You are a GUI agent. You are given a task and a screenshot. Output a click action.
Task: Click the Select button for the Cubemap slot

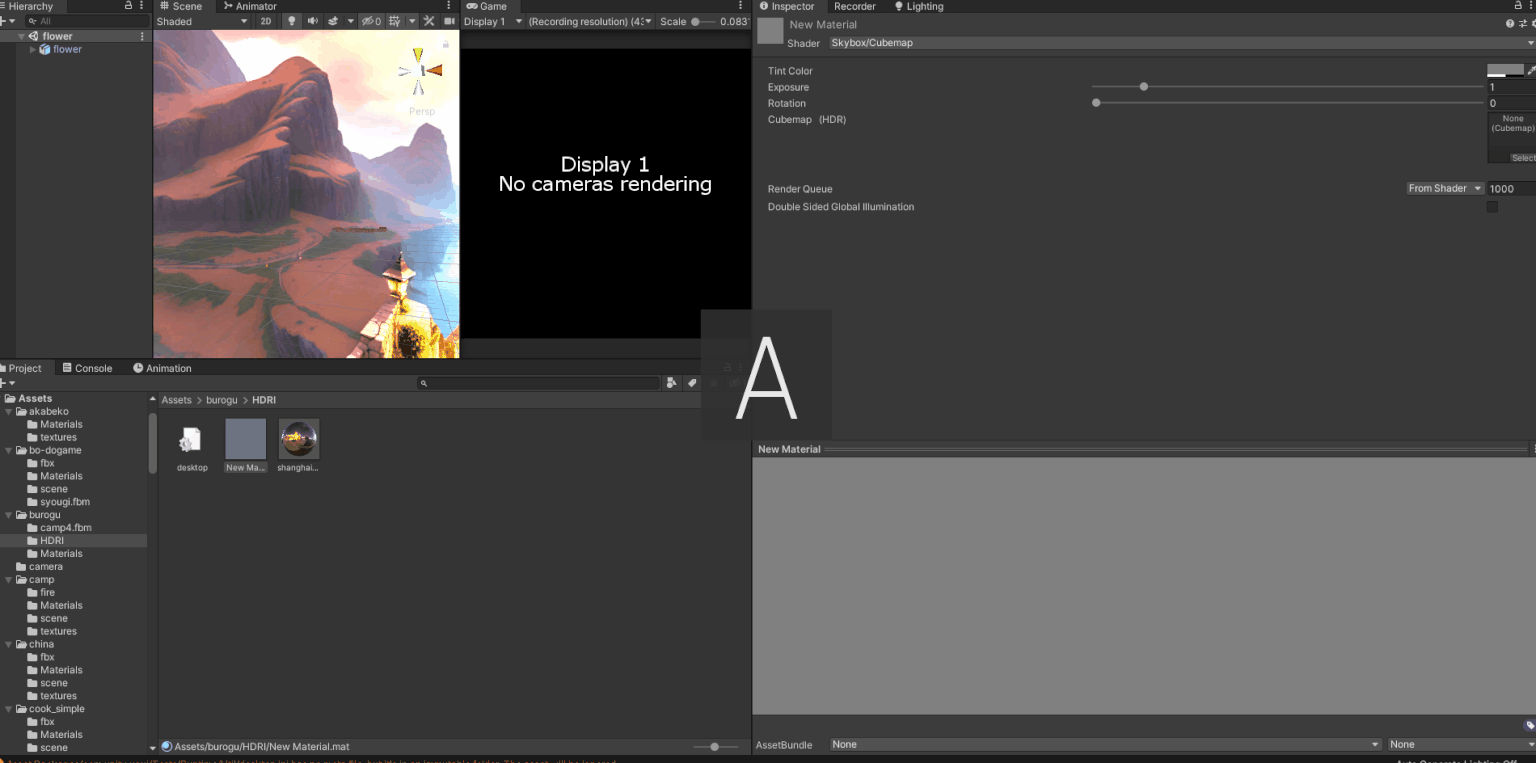(x=1523, y=157)
